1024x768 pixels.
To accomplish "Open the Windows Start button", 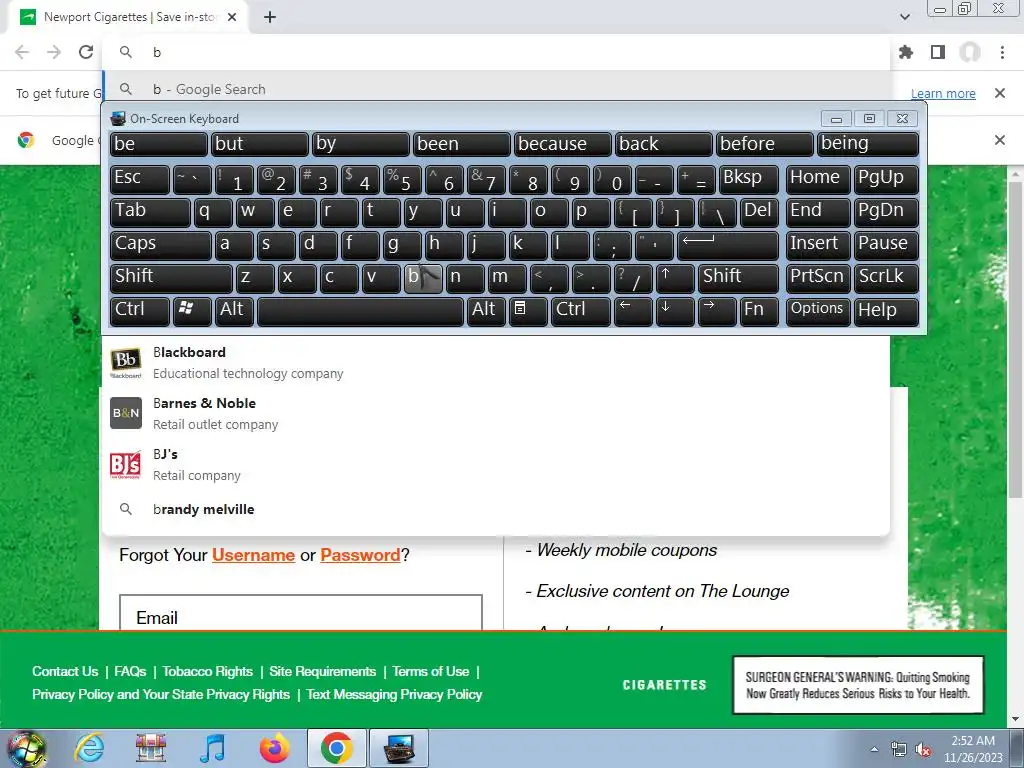I will click(26, 748).
